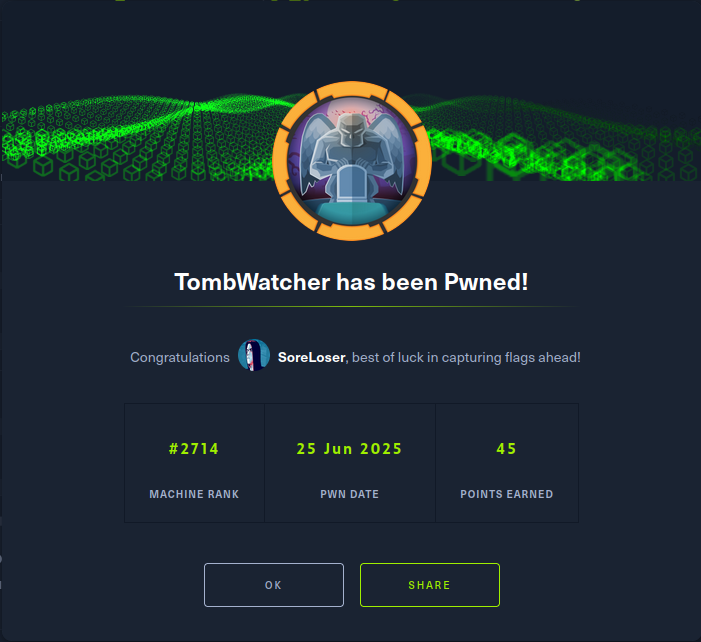Click the orange difficulty ring around avatar
The image size is (701, 642).
click(279, 161)
